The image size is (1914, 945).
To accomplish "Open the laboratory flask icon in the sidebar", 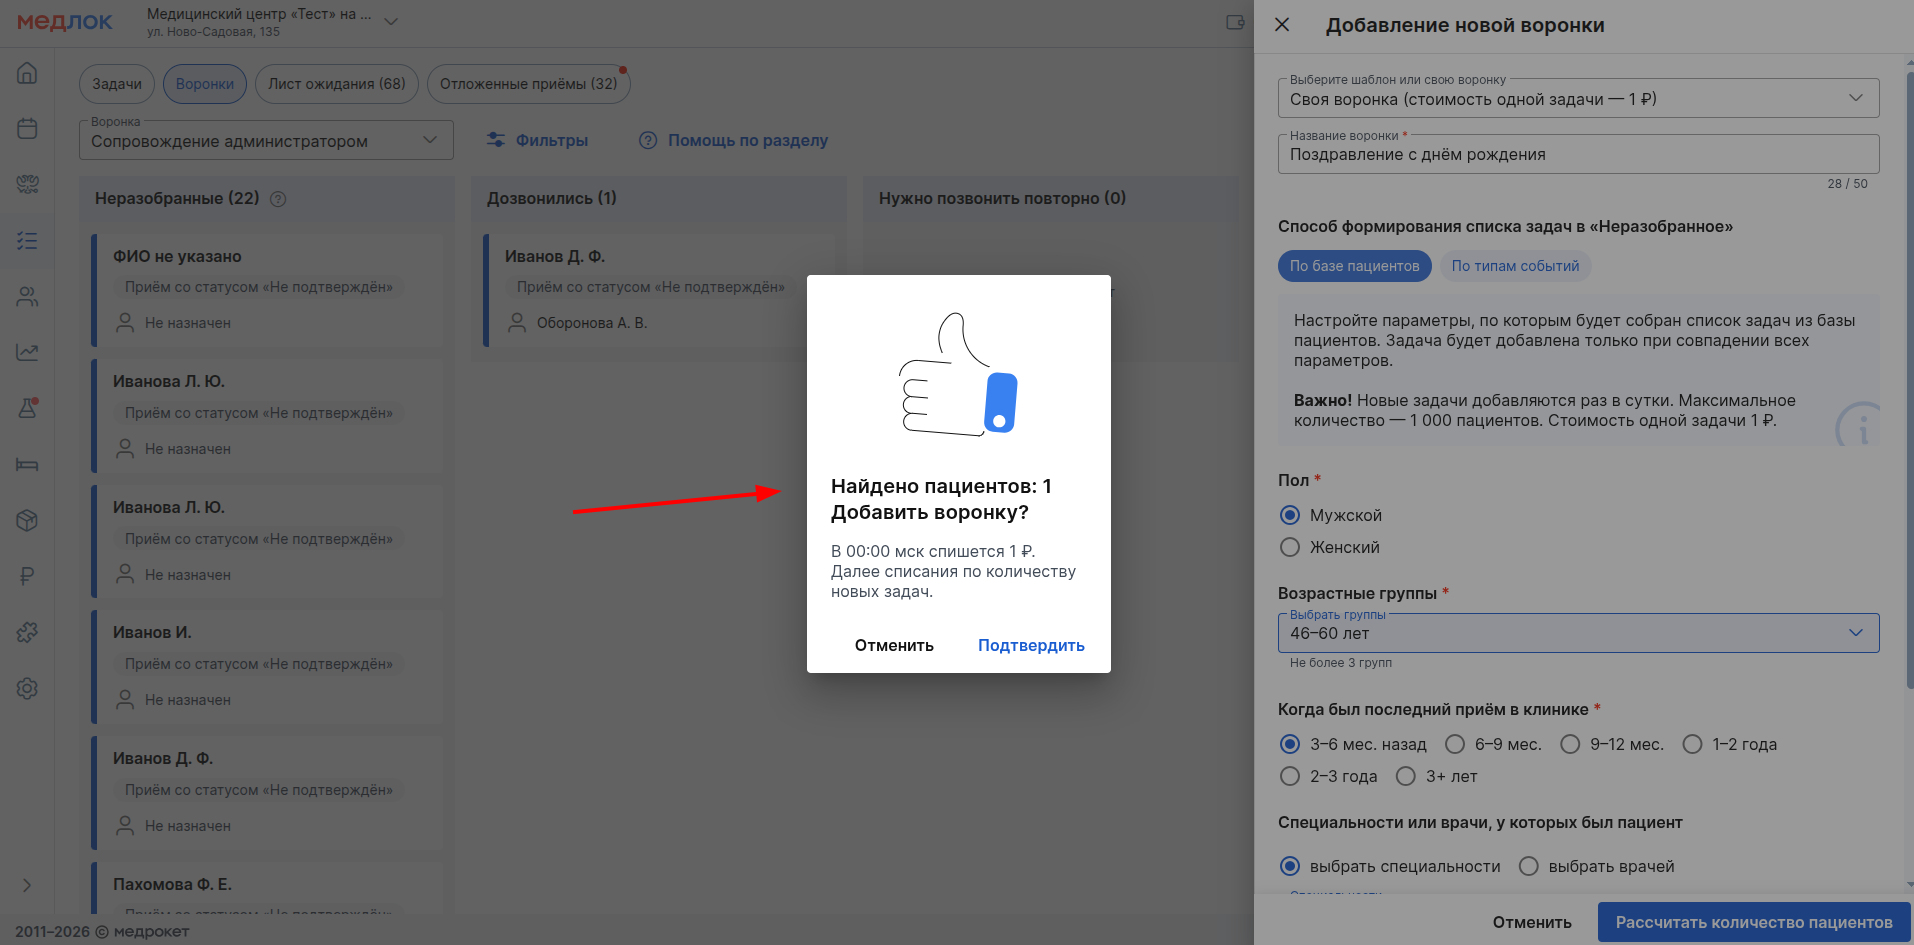I will (27, 408).
